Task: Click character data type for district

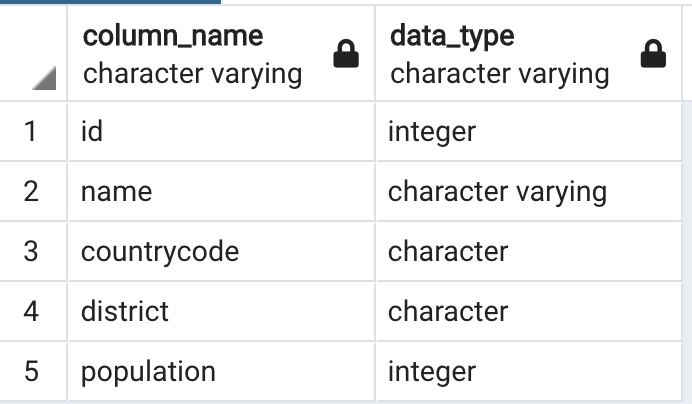Action: (529, 312)
